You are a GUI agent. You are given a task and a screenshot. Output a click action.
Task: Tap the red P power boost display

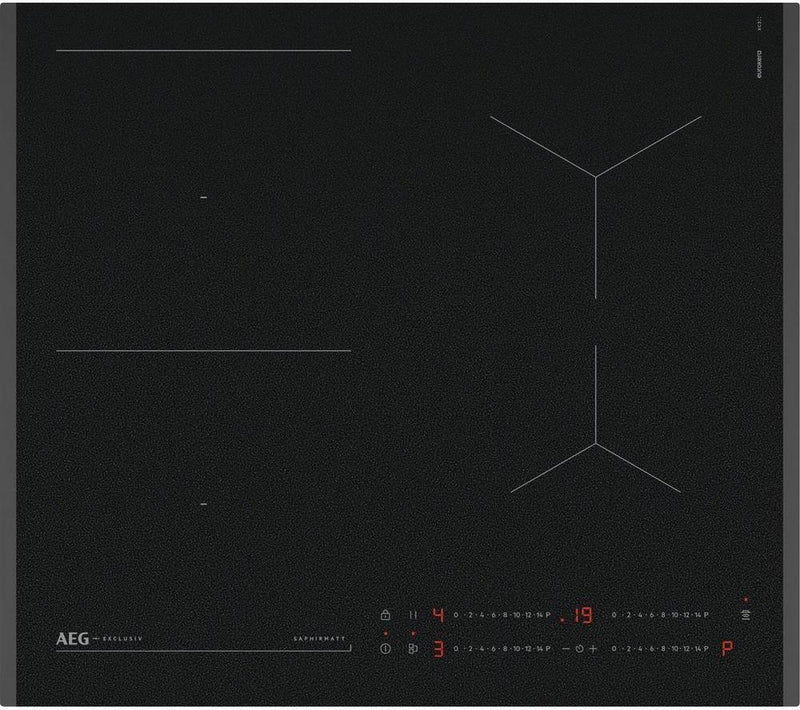tap(727, 649)
